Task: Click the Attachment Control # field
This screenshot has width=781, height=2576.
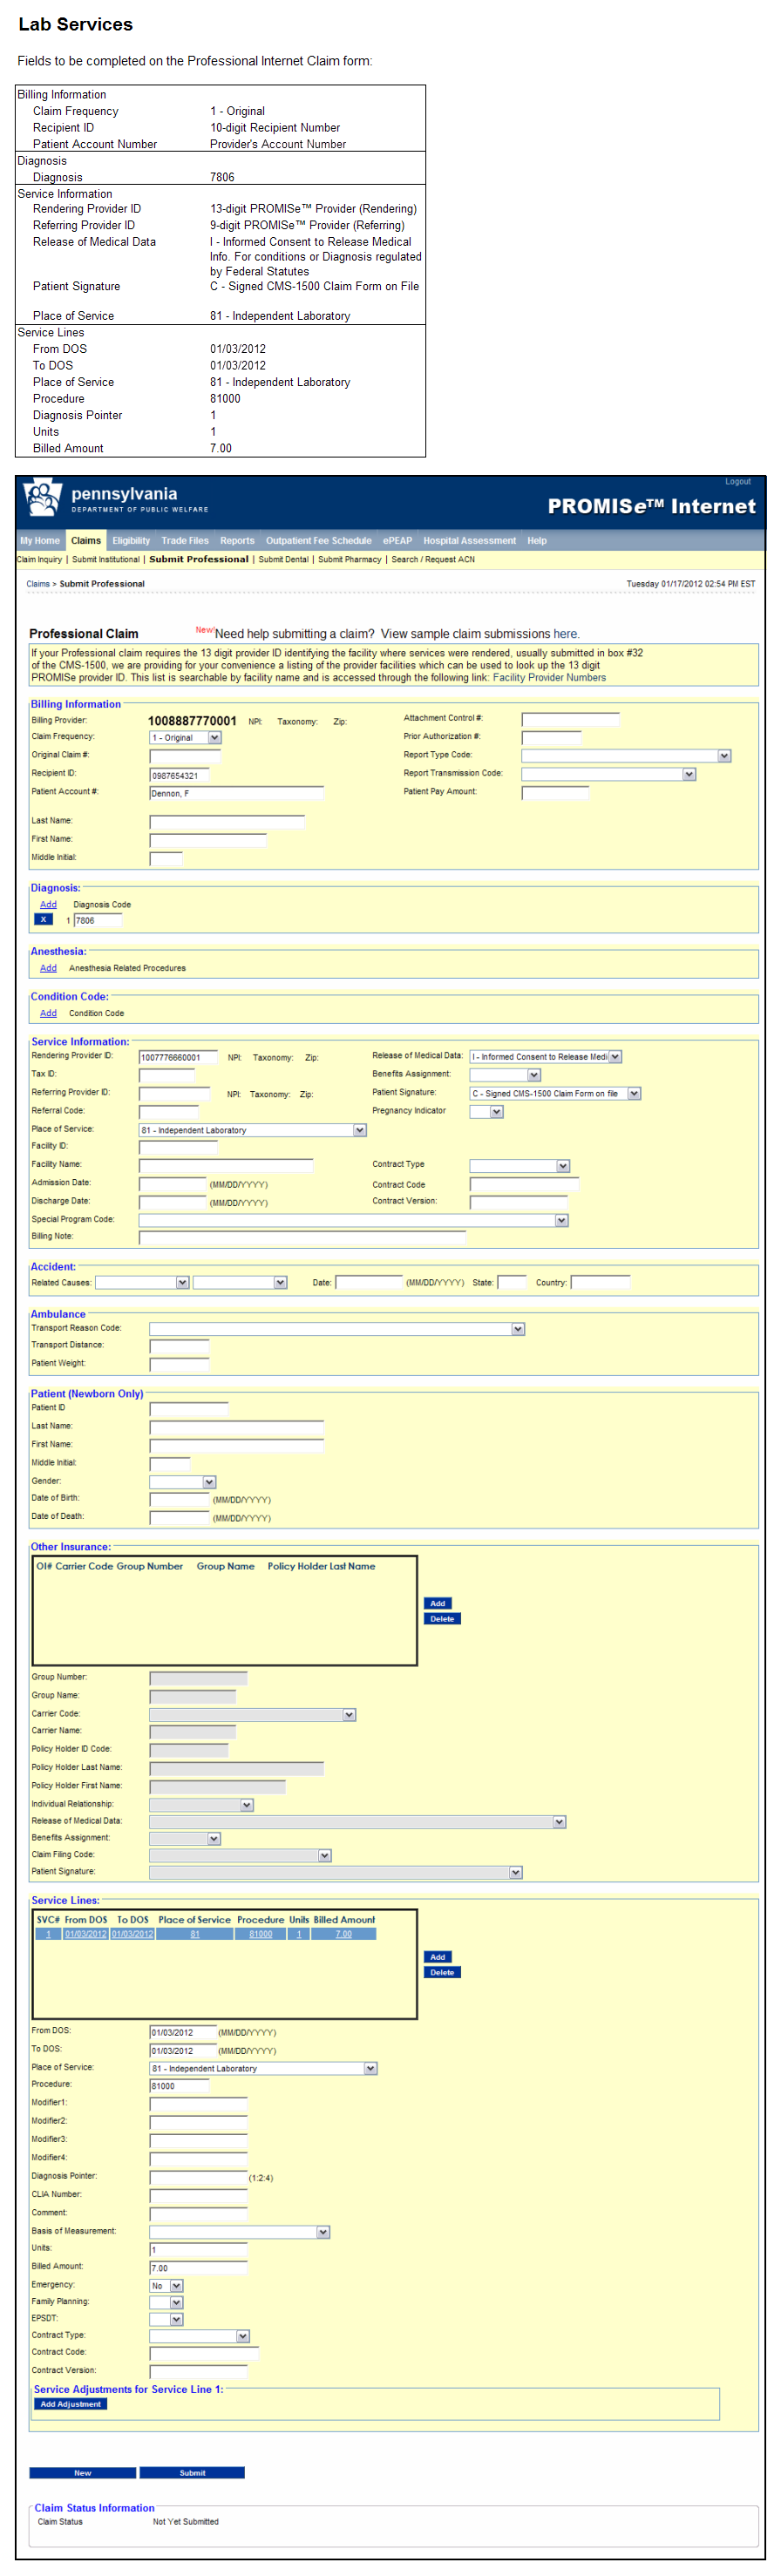Action: coord(570,719)
